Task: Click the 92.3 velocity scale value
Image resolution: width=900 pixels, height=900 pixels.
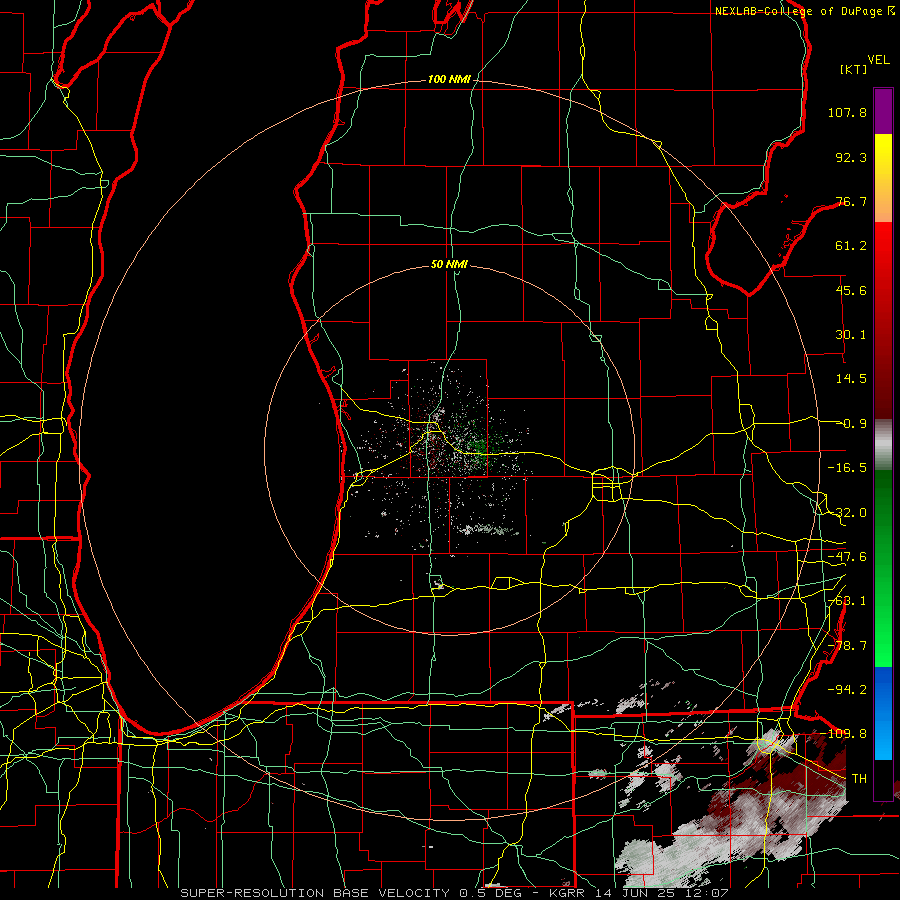Action: [851, 157]
